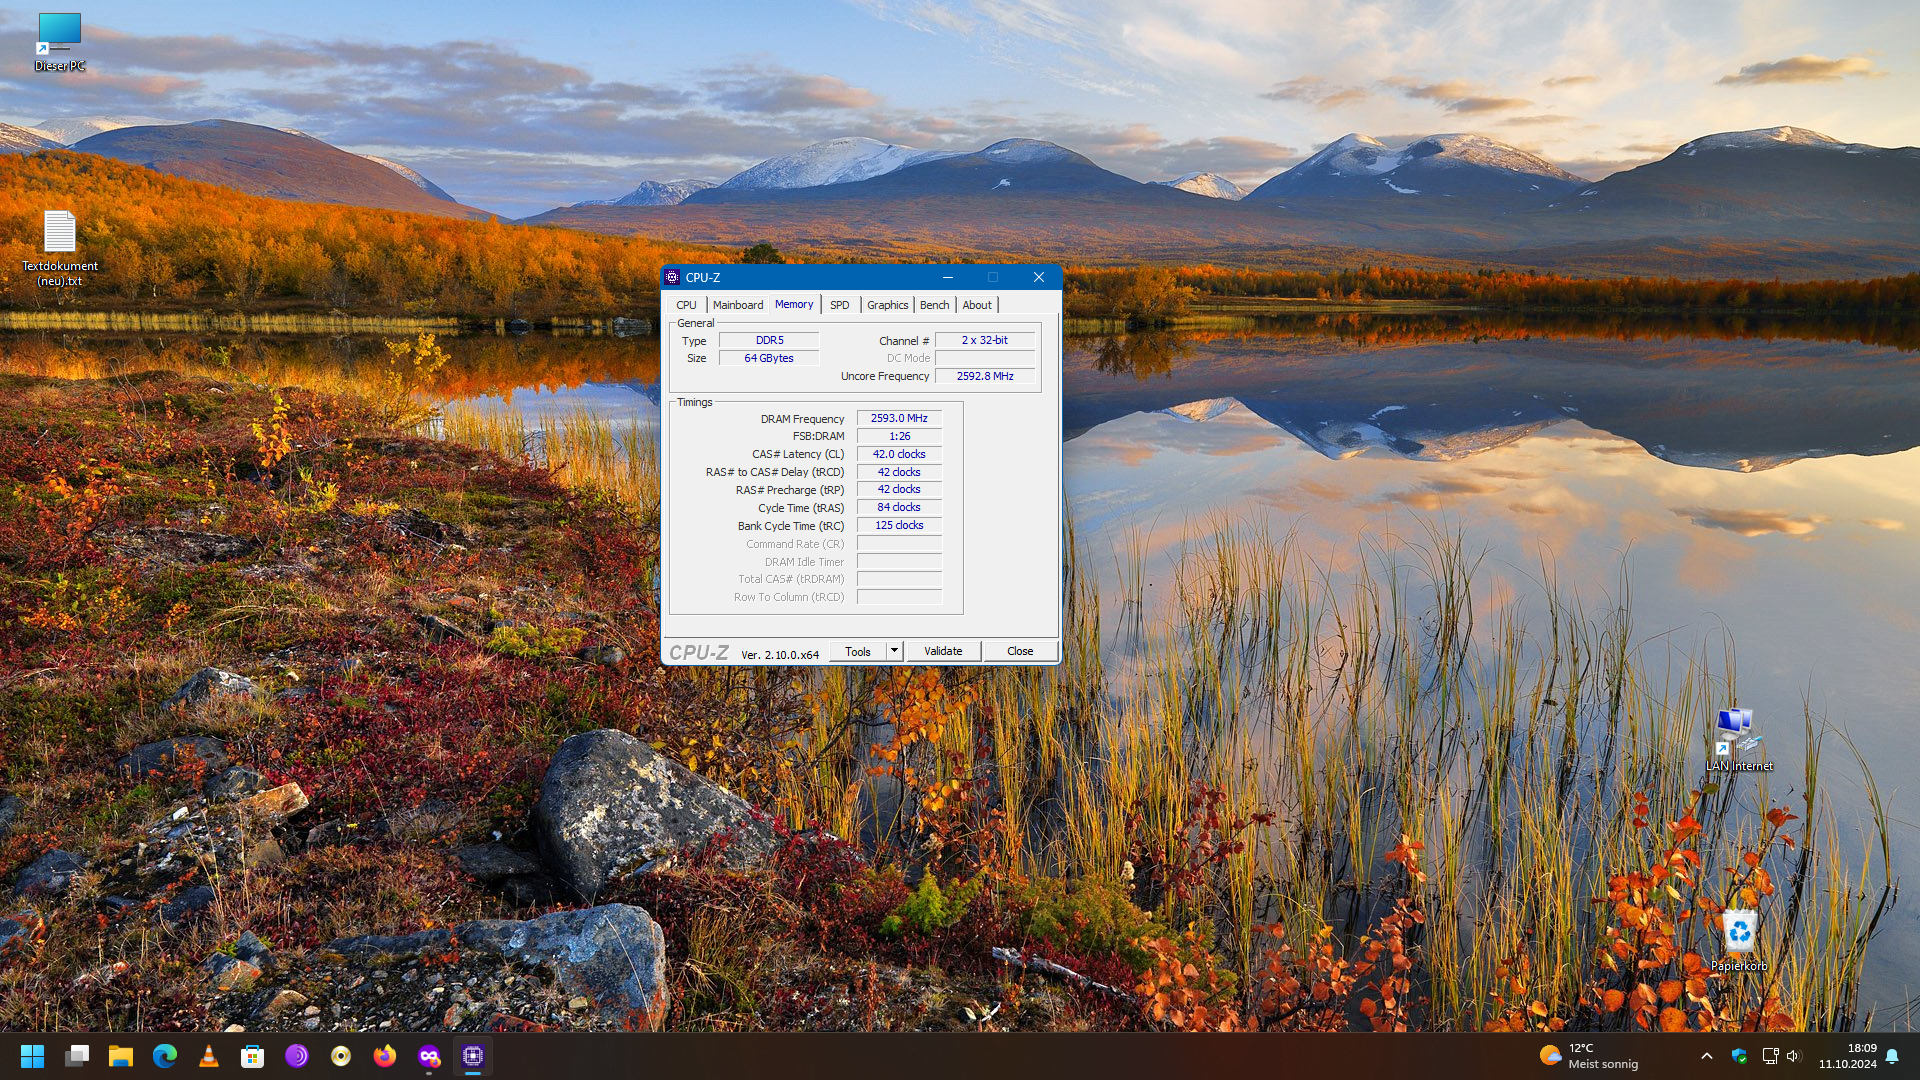The width and height of the screenshot is (1920, 1080).
Task: Open the VLC media player taskbar icon
Action: tap(209, 1056)
